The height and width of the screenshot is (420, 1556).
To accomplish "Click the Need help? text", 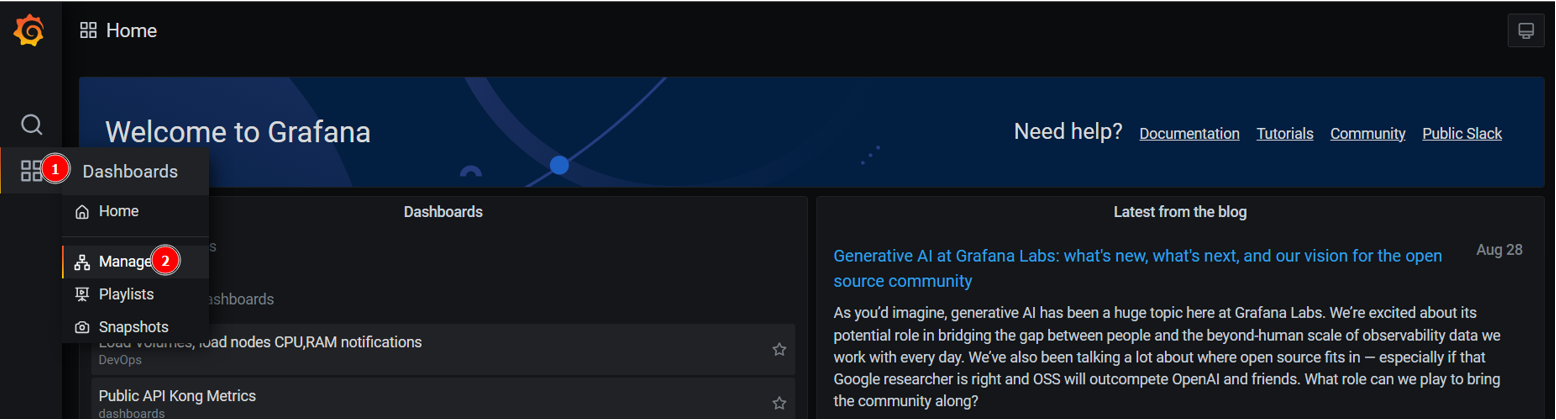I will pyautogui.click(x=1068, y=132).
